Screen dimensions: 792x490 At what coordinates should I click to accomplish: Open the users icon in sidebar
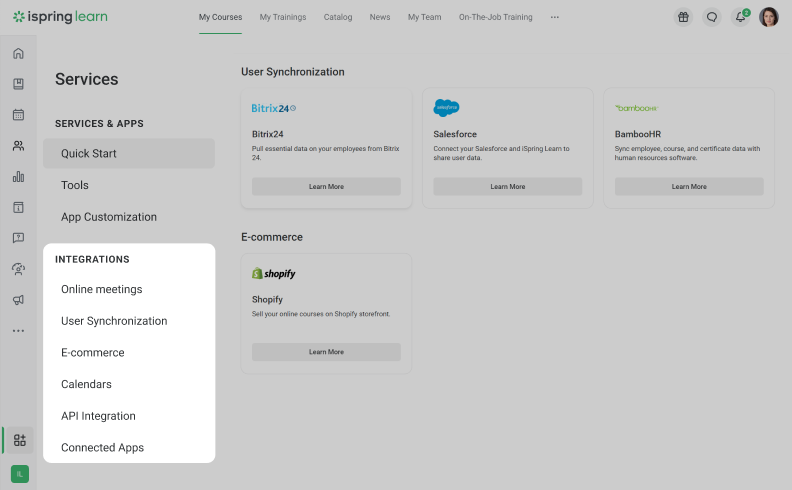pyautogui.click(x=18, y=146)
